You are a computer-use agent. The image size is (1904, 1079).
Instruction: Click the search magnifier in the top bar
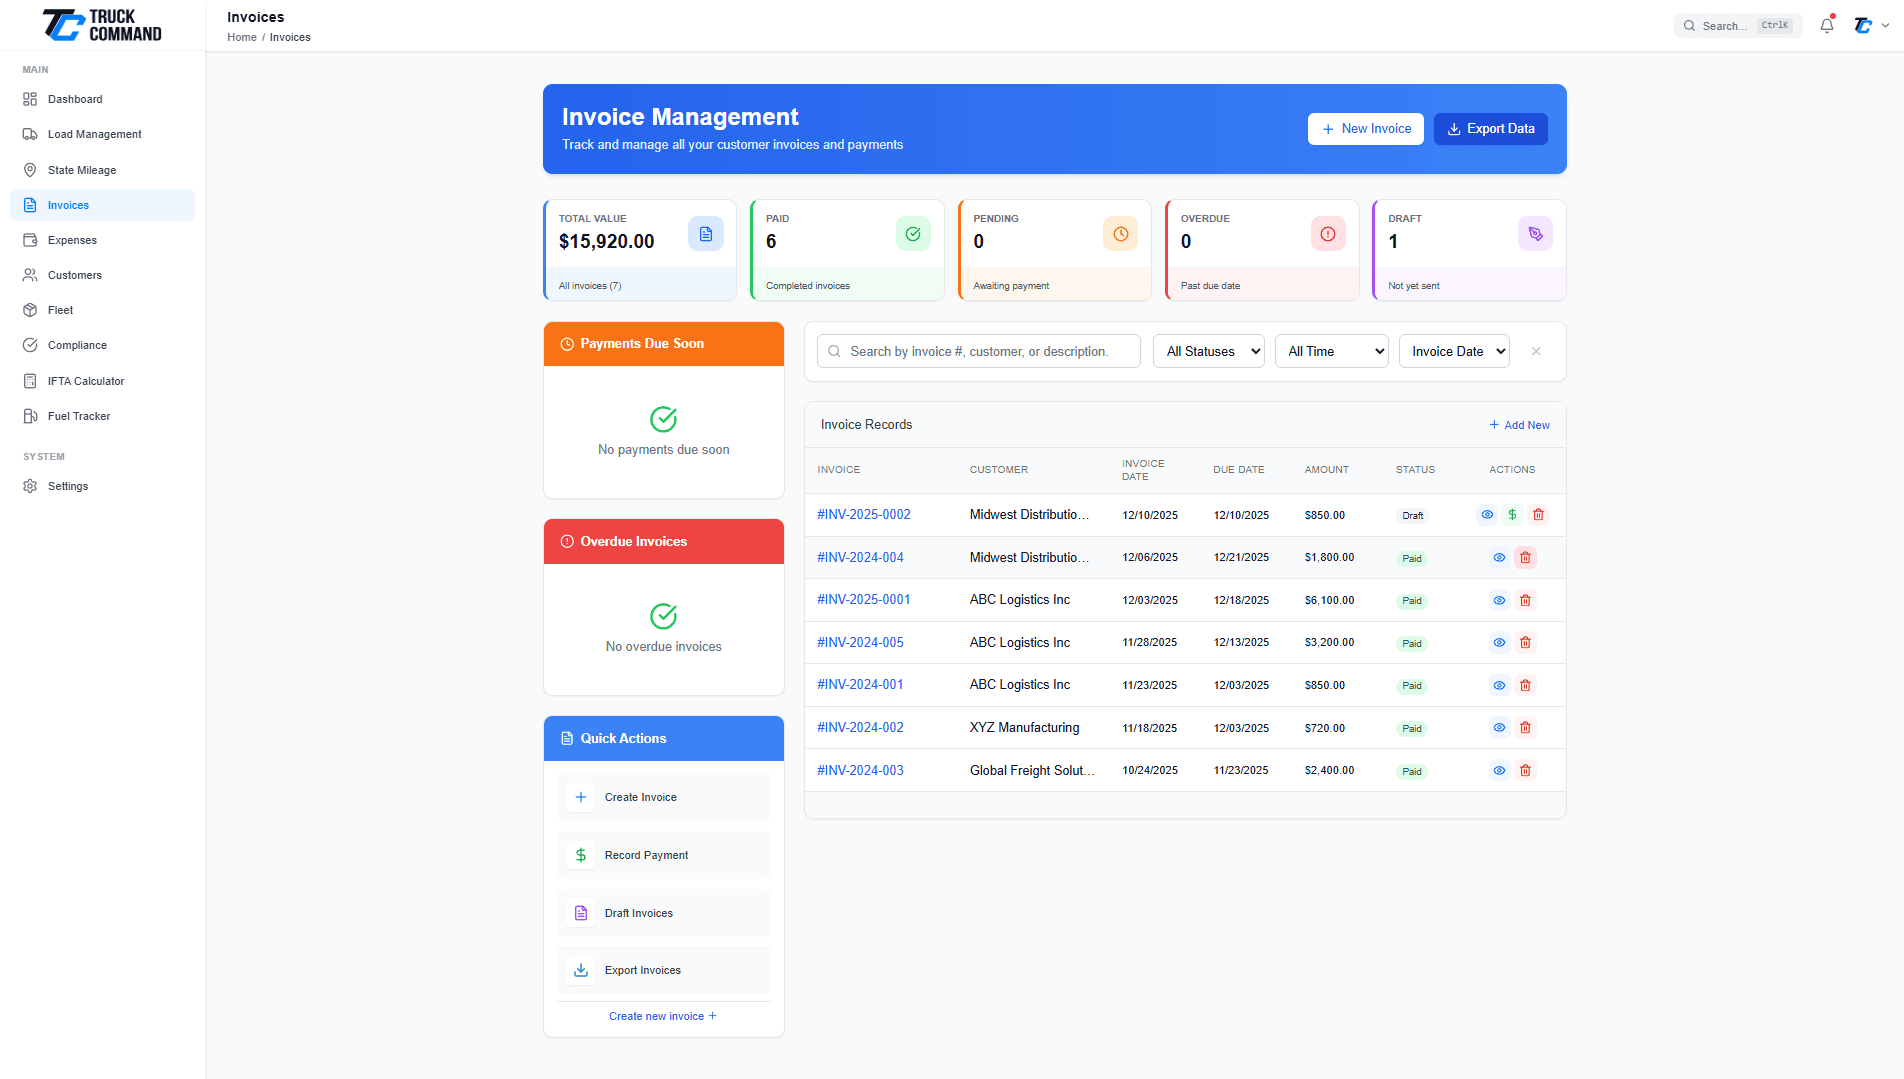coord(1690,25)
